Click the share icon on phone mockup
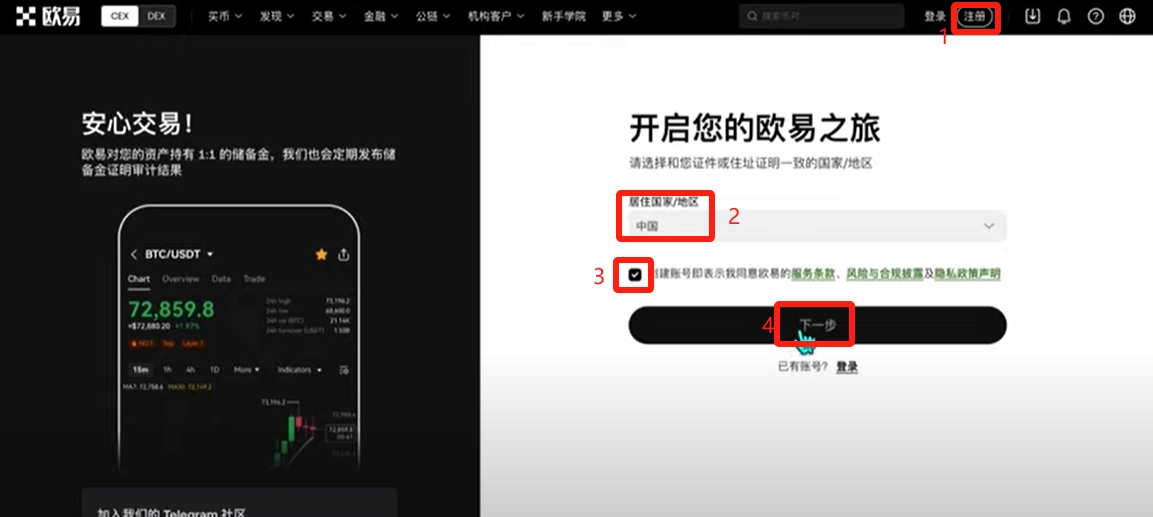1153x517 pixels. click(x=343, y=254)
